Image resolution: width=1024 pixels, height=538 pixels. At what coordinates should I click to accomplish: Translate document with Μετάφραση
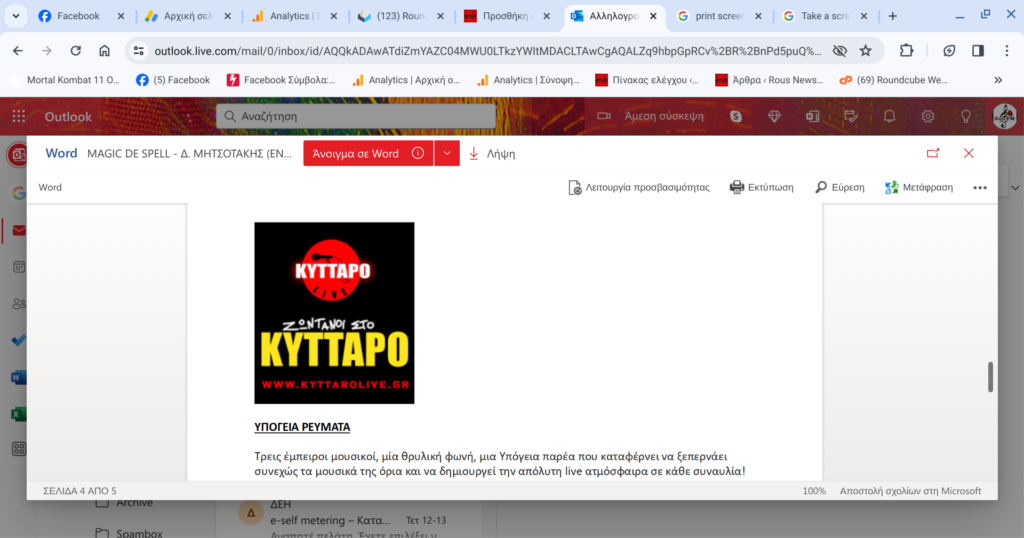coord(919,187)
